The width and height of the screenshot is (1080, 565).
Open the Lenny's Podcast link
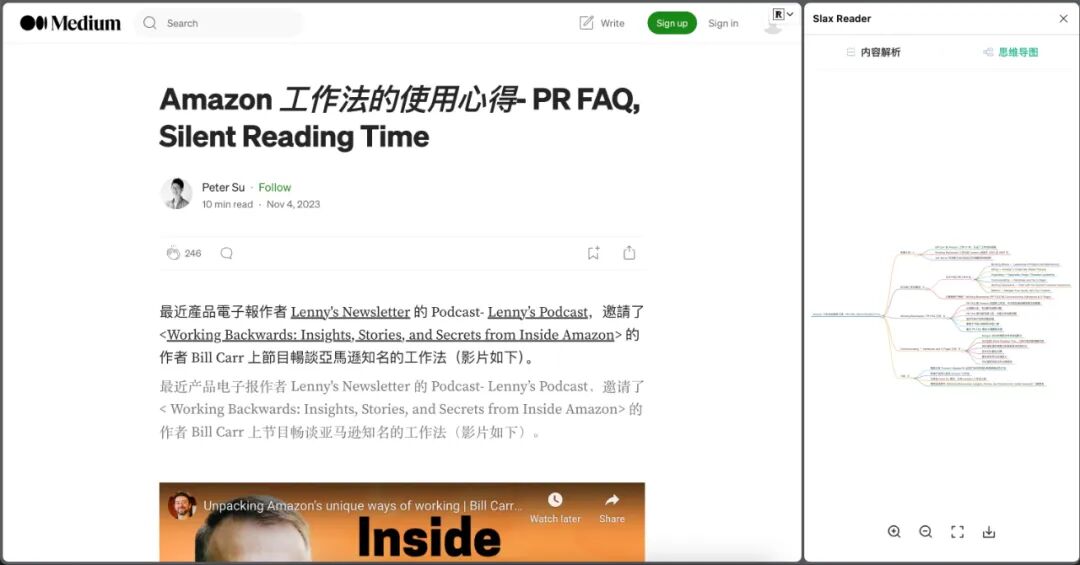click(x=538, y=311)
